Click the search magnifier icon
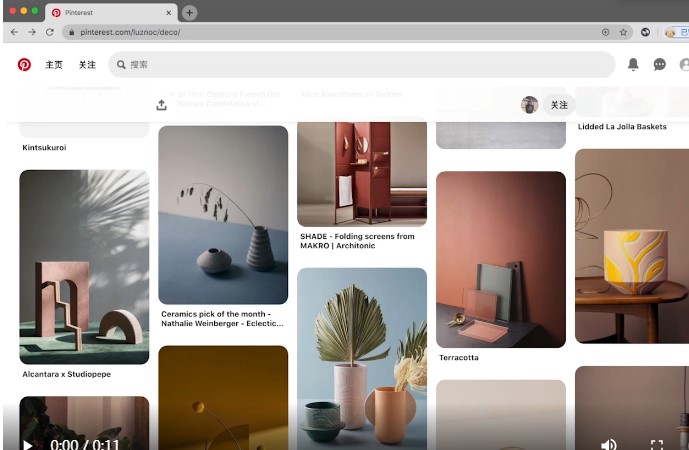This screenshot has width=689, height=450. [x=121, y=65]
